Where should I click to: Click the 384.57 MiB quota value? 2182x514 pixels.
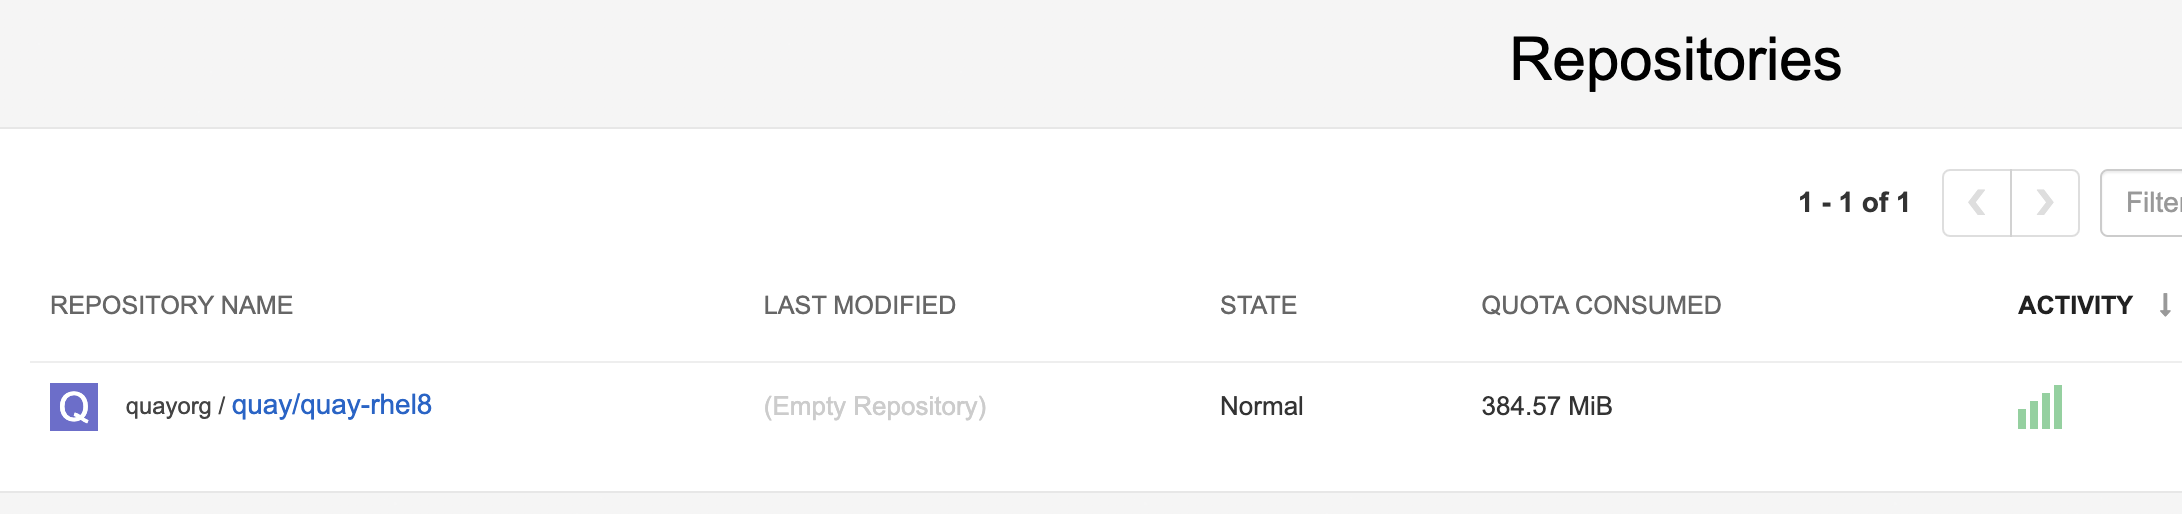(x=1547, y=406)
